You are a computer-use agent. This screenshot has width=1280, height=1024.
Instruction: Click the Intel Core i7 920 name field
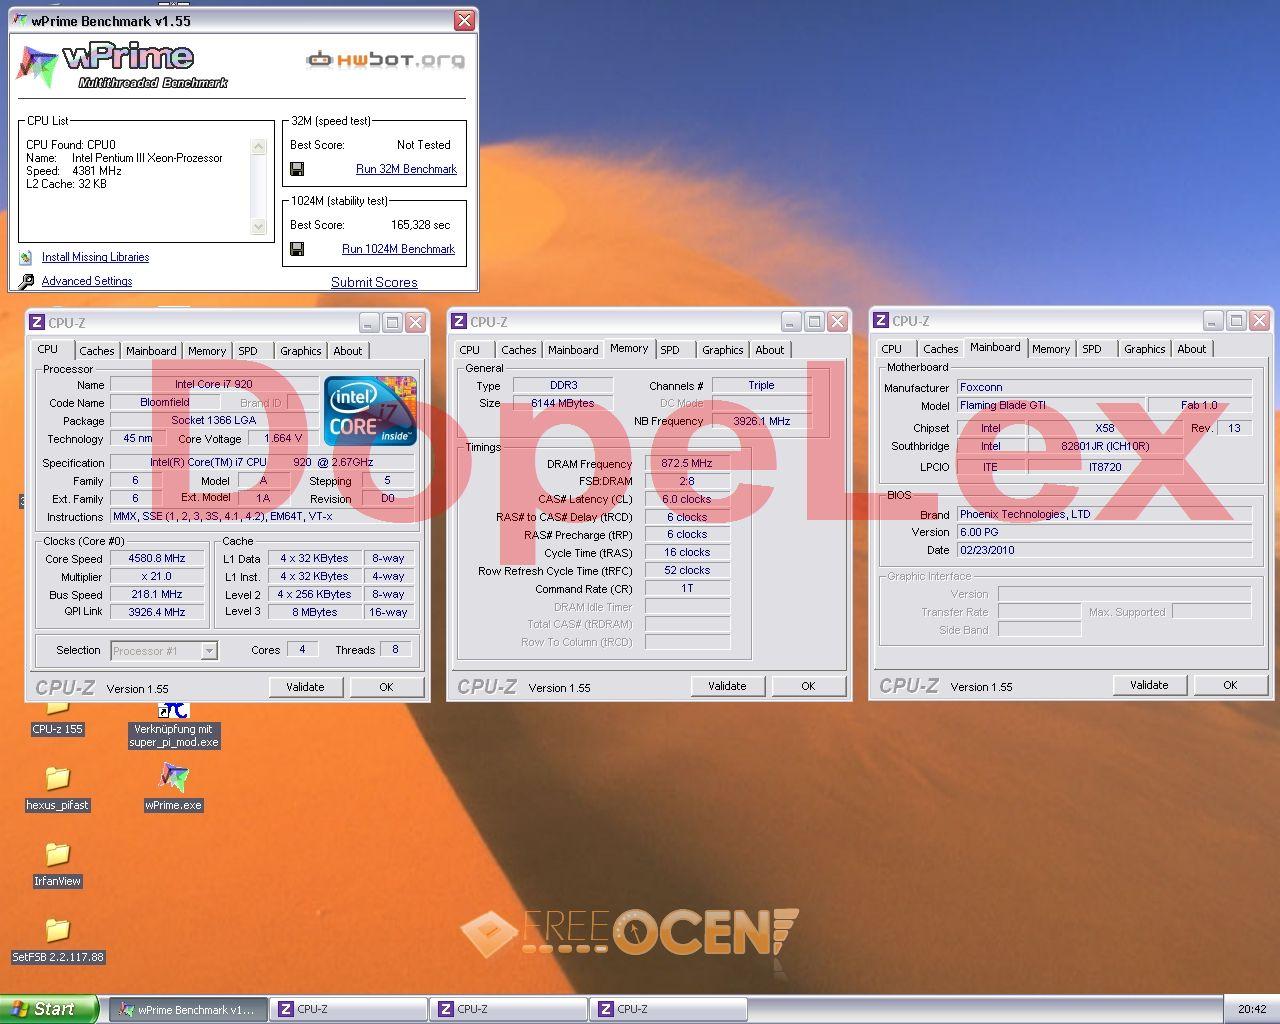213,384
